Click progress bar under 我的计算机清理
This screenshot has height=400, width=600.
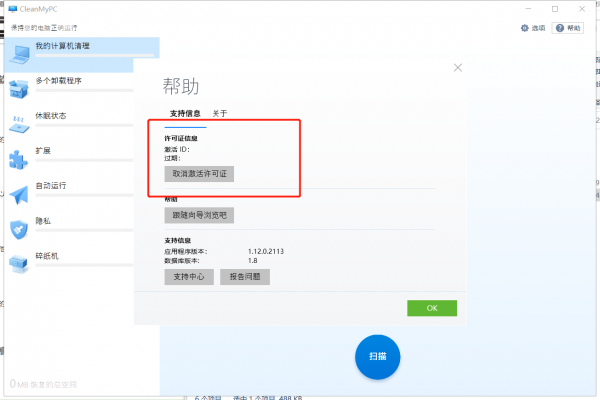click(95, 56)
